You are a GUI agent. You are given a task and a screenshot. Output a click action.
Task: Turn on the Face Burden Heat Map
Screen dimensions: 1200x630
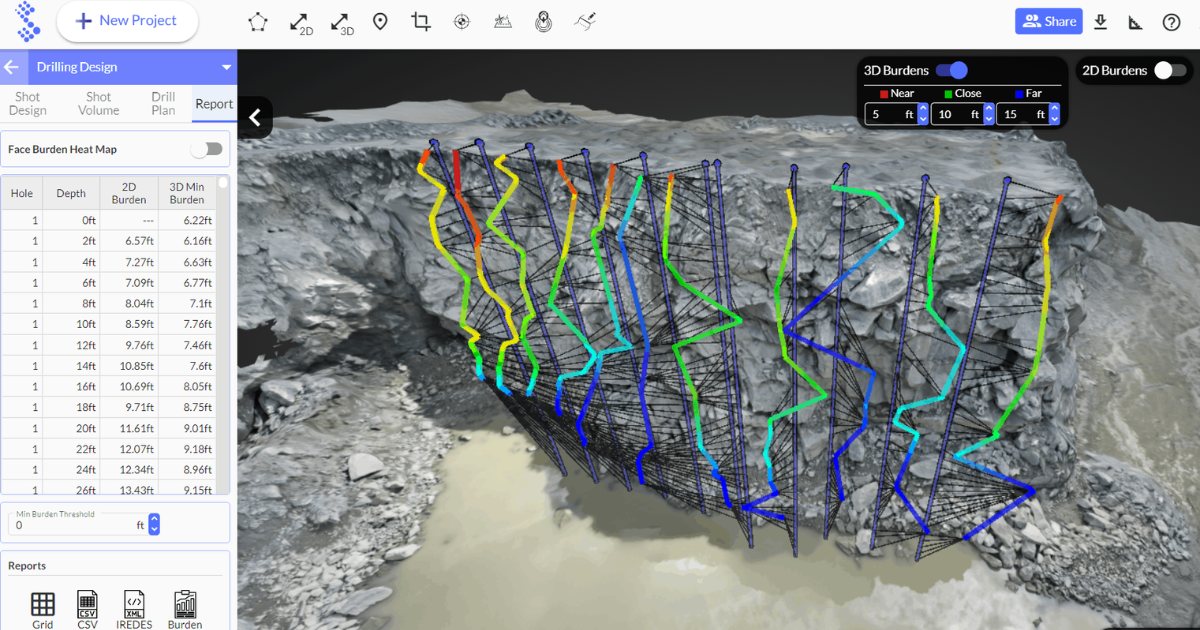click(207, 148)
